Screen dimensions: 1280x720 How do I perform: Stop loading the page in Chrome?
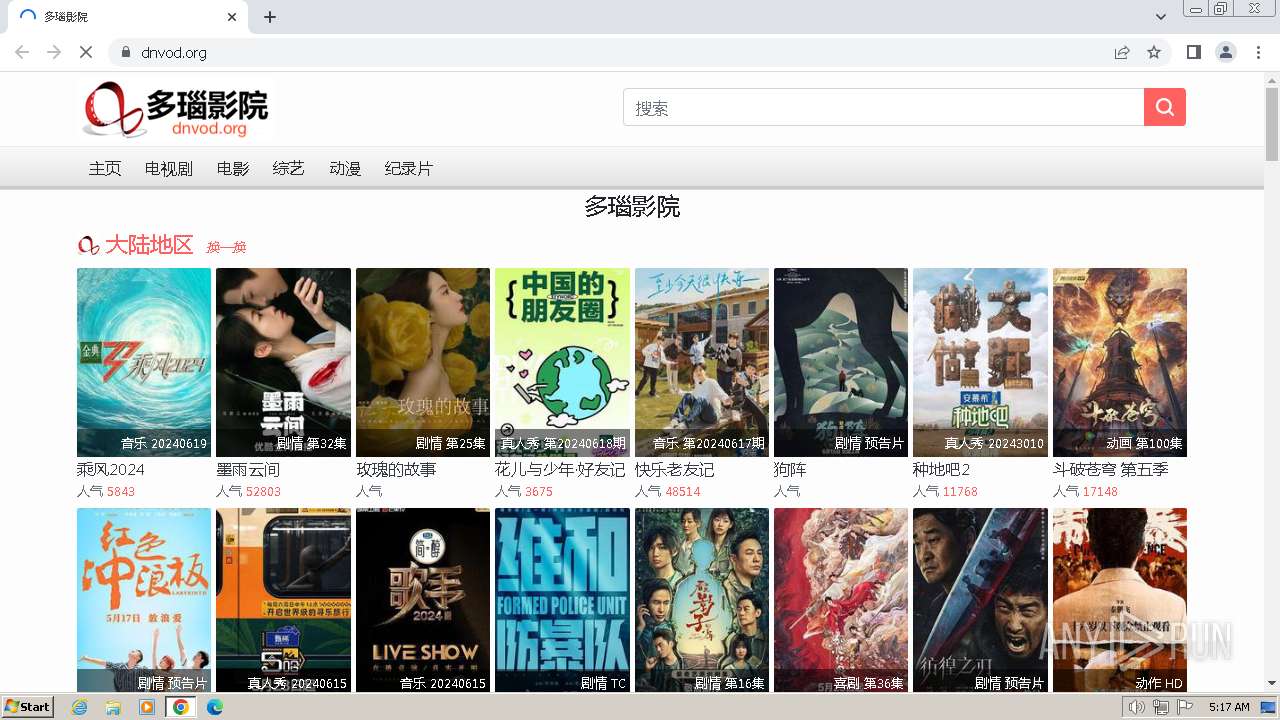86,52
